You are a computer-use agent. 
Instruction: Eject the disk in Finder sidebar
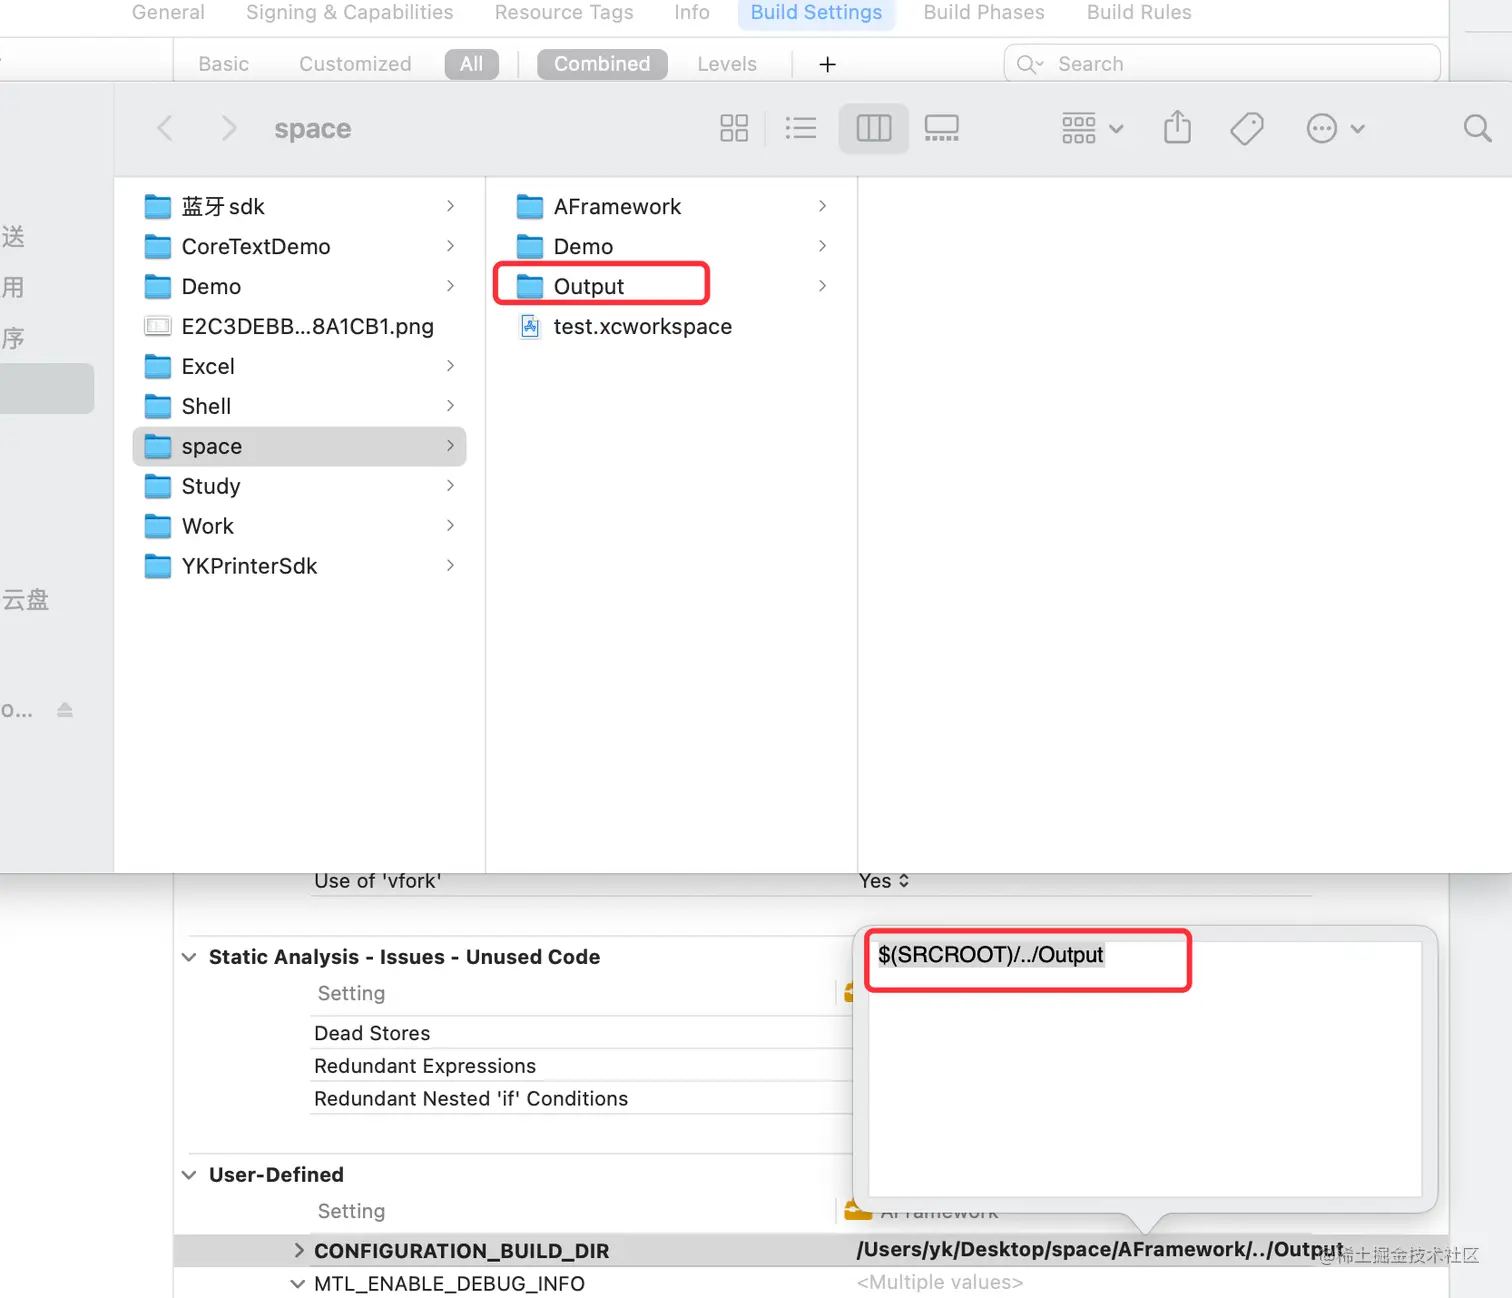(x=65, y=710)
